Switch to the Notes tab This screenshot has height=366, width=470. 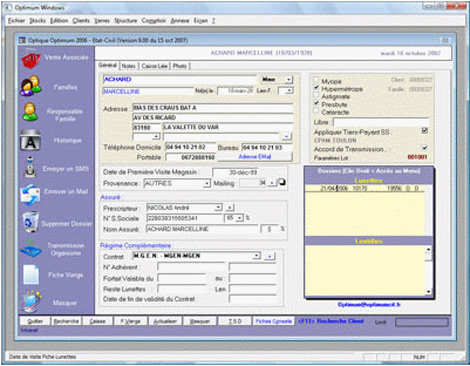pos(128,66)
